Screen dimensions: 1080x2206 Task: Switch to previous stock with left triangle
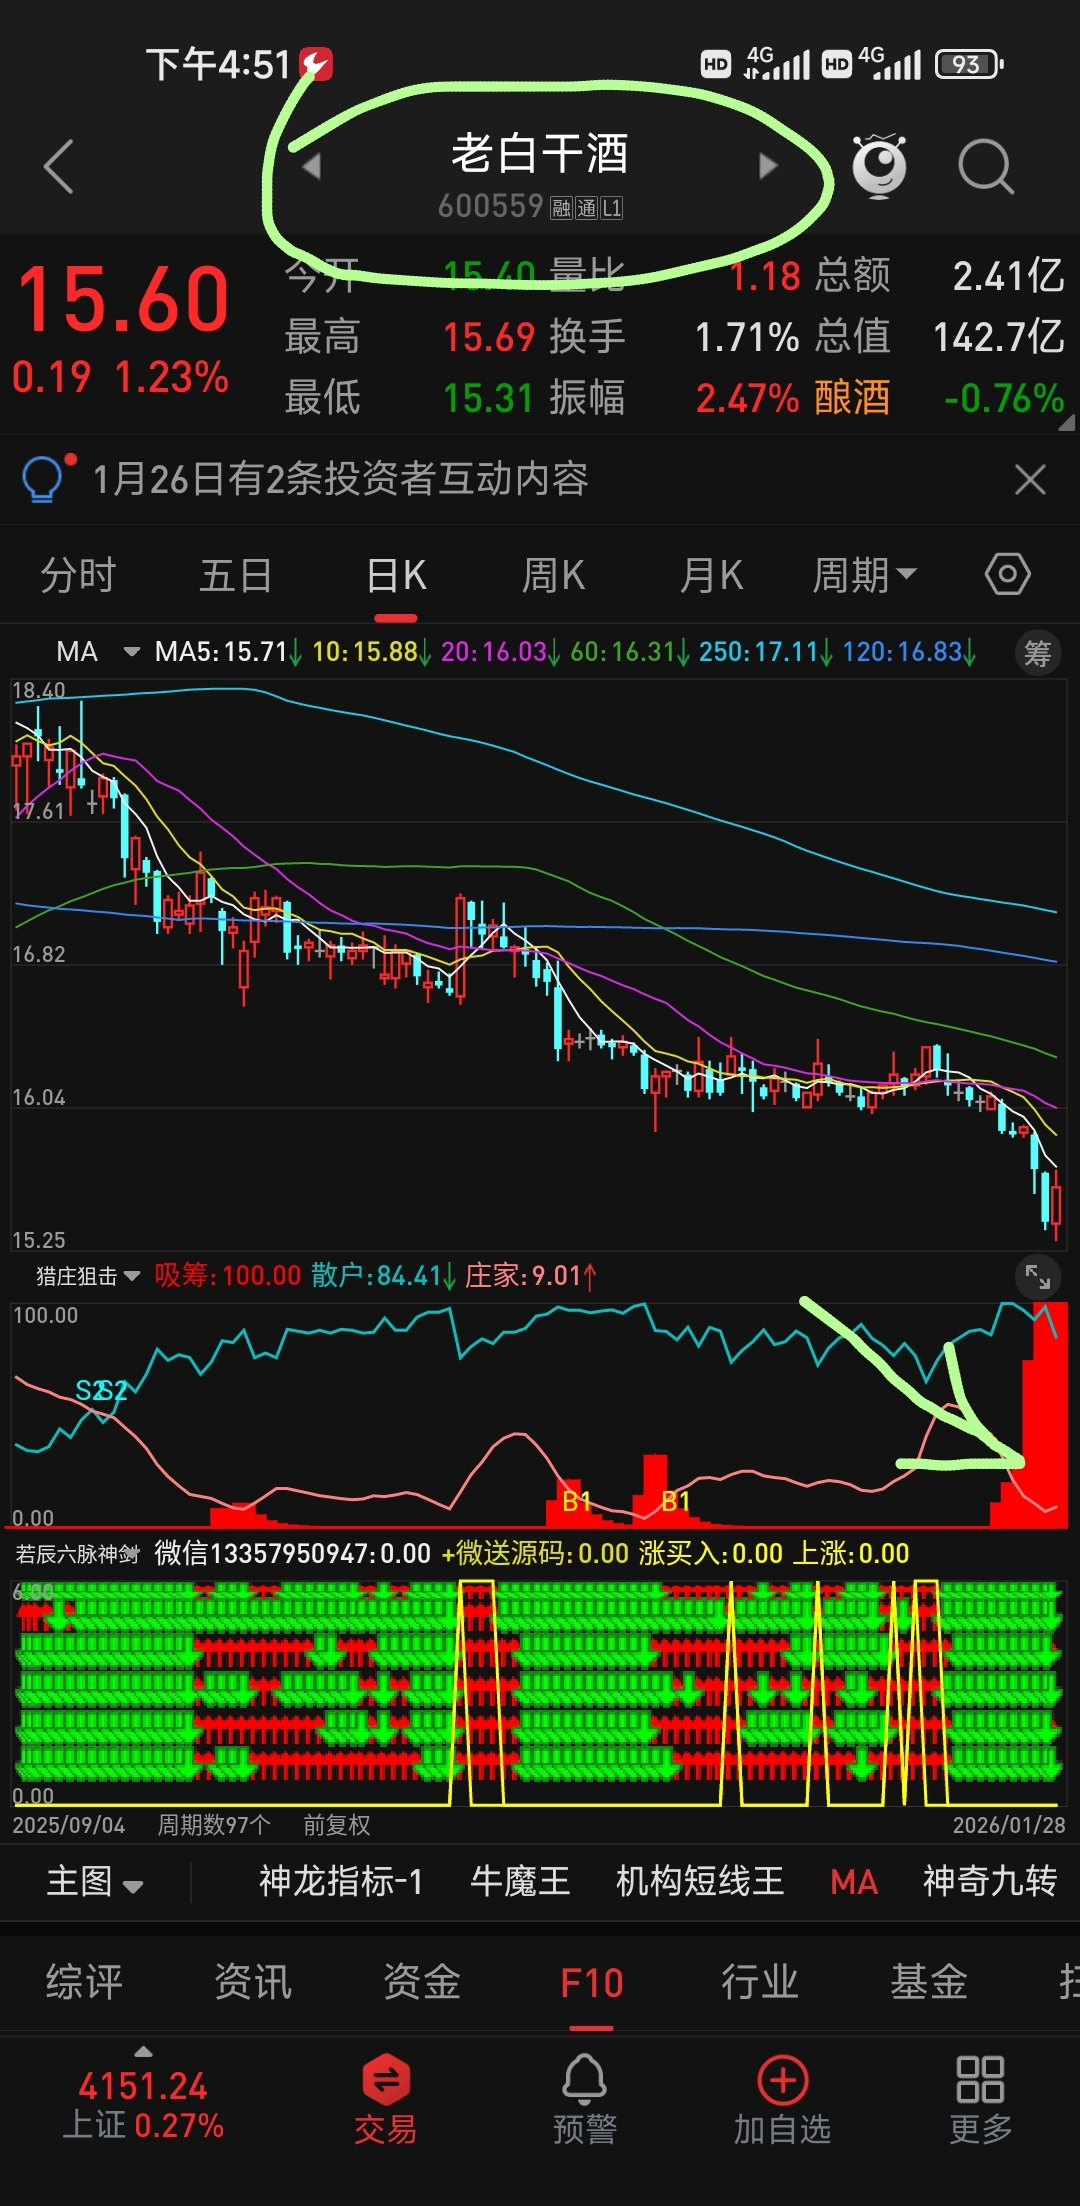click(312, 166)
